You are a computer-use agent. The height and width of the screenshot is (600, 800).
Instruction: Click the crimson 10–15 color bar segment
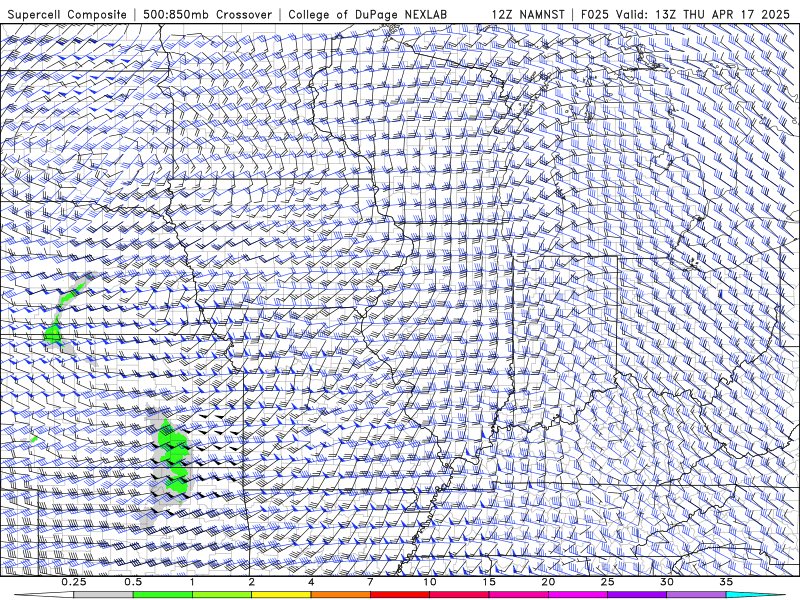click(459, 595)
